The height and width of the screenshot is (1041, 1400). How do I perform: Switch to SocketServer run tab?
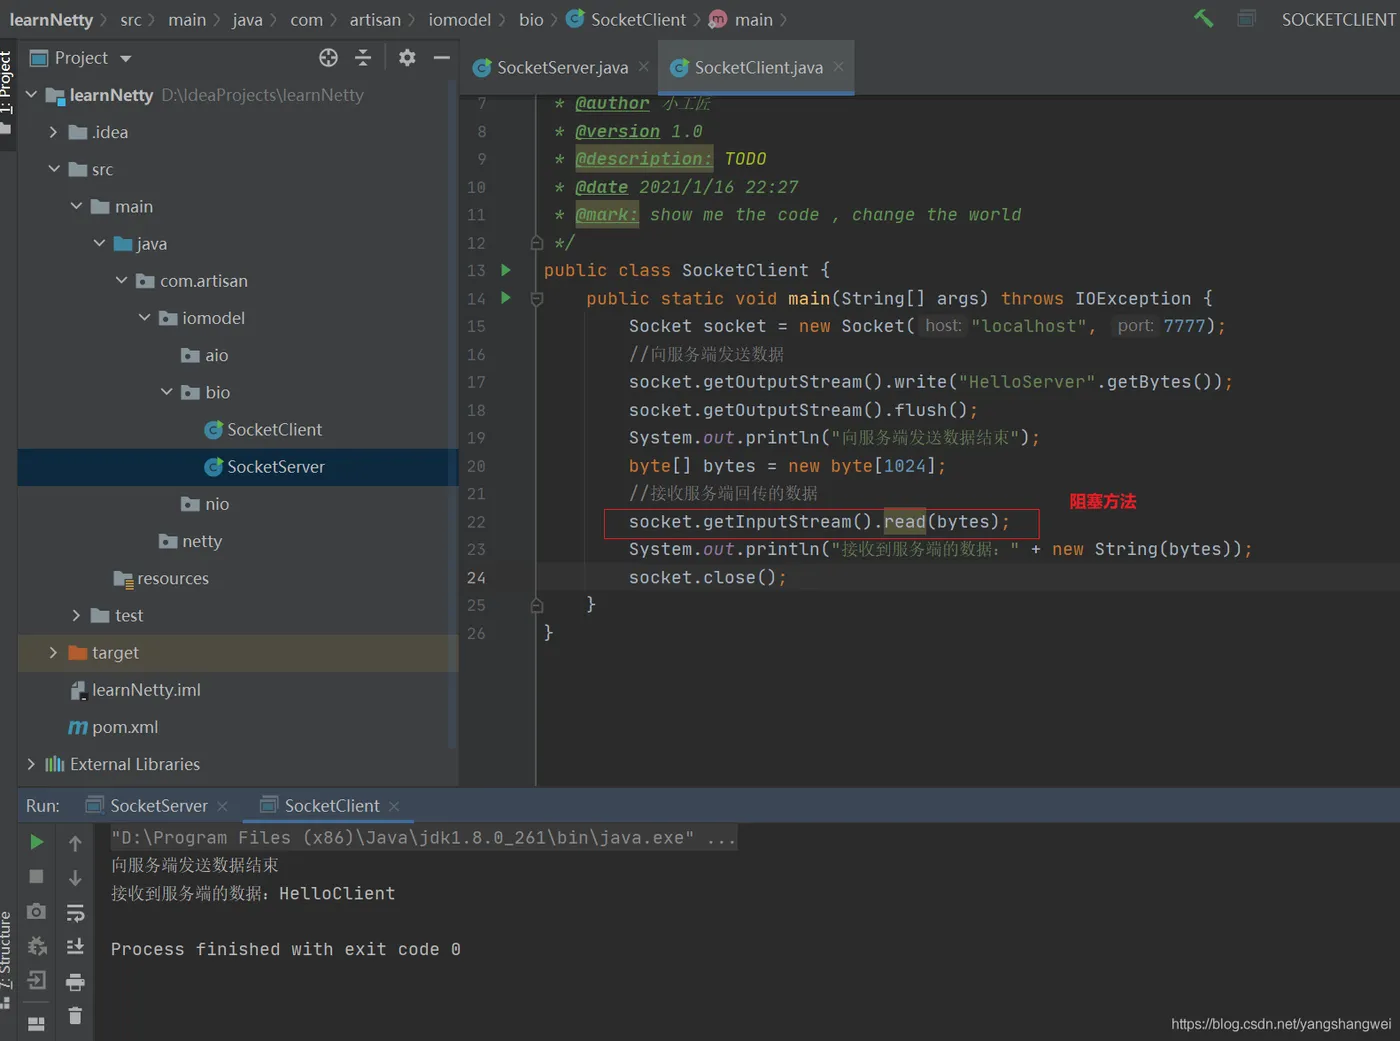(158, 806)
